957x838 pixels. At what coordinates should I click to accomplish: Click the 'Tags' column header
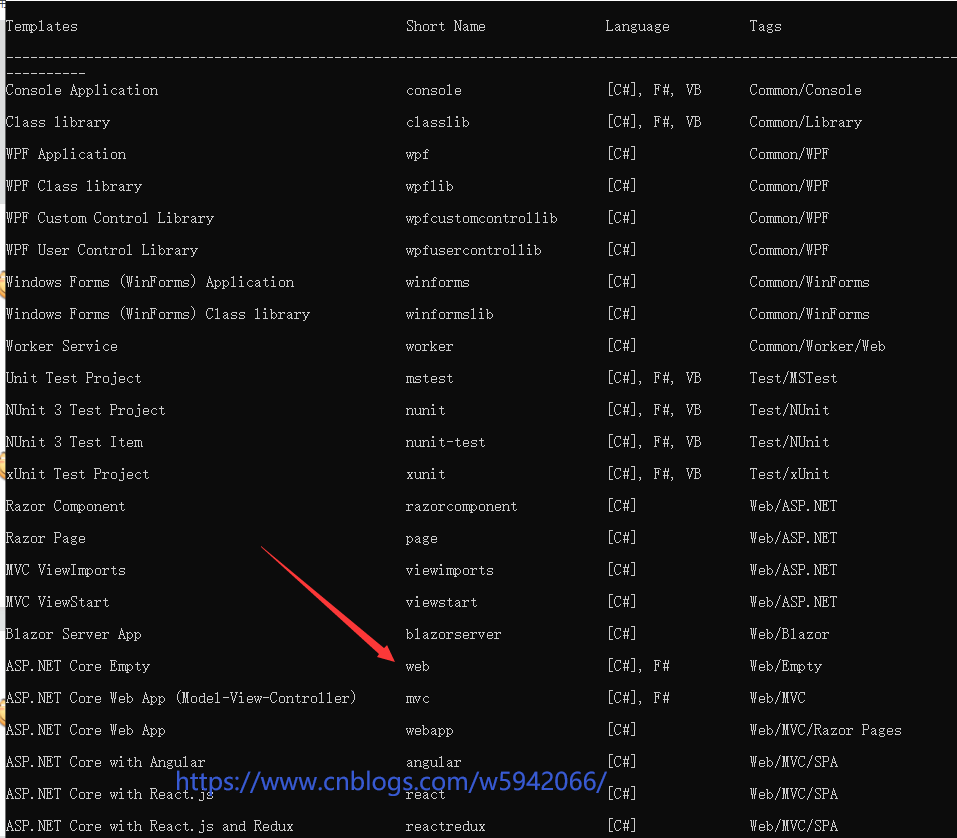pyautogui.click(x=765, y=26)
